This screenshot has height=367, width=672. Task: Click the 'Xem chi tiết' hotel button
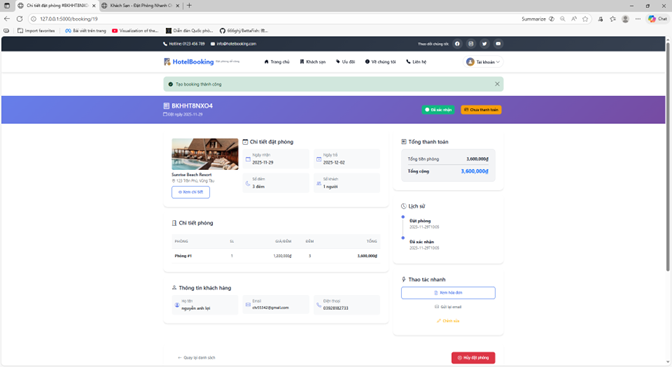point(191,192)
